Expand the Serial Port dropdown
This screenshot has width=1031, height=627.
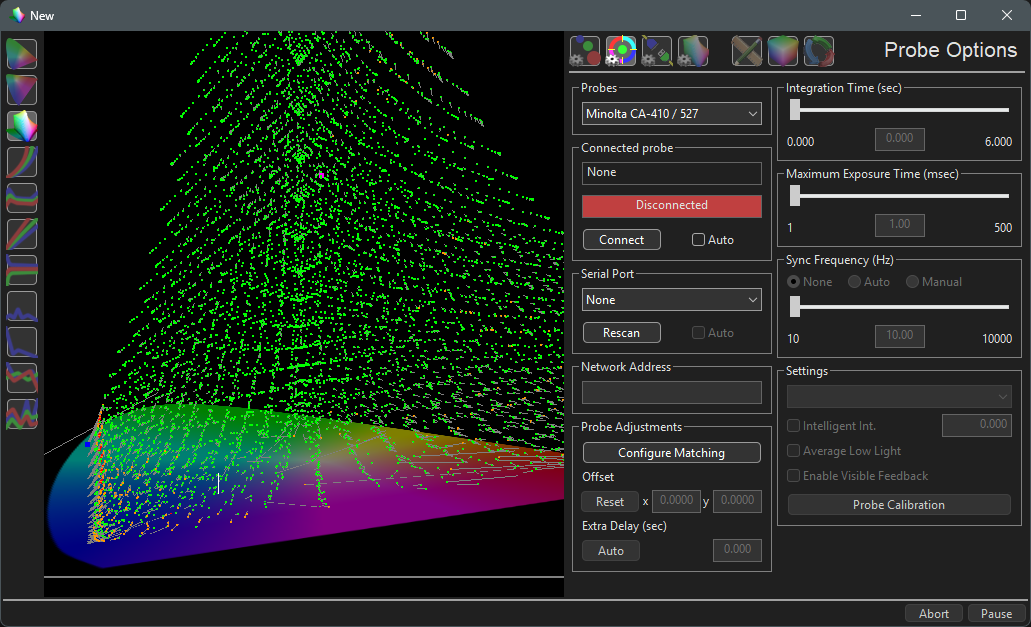(671, 300)
